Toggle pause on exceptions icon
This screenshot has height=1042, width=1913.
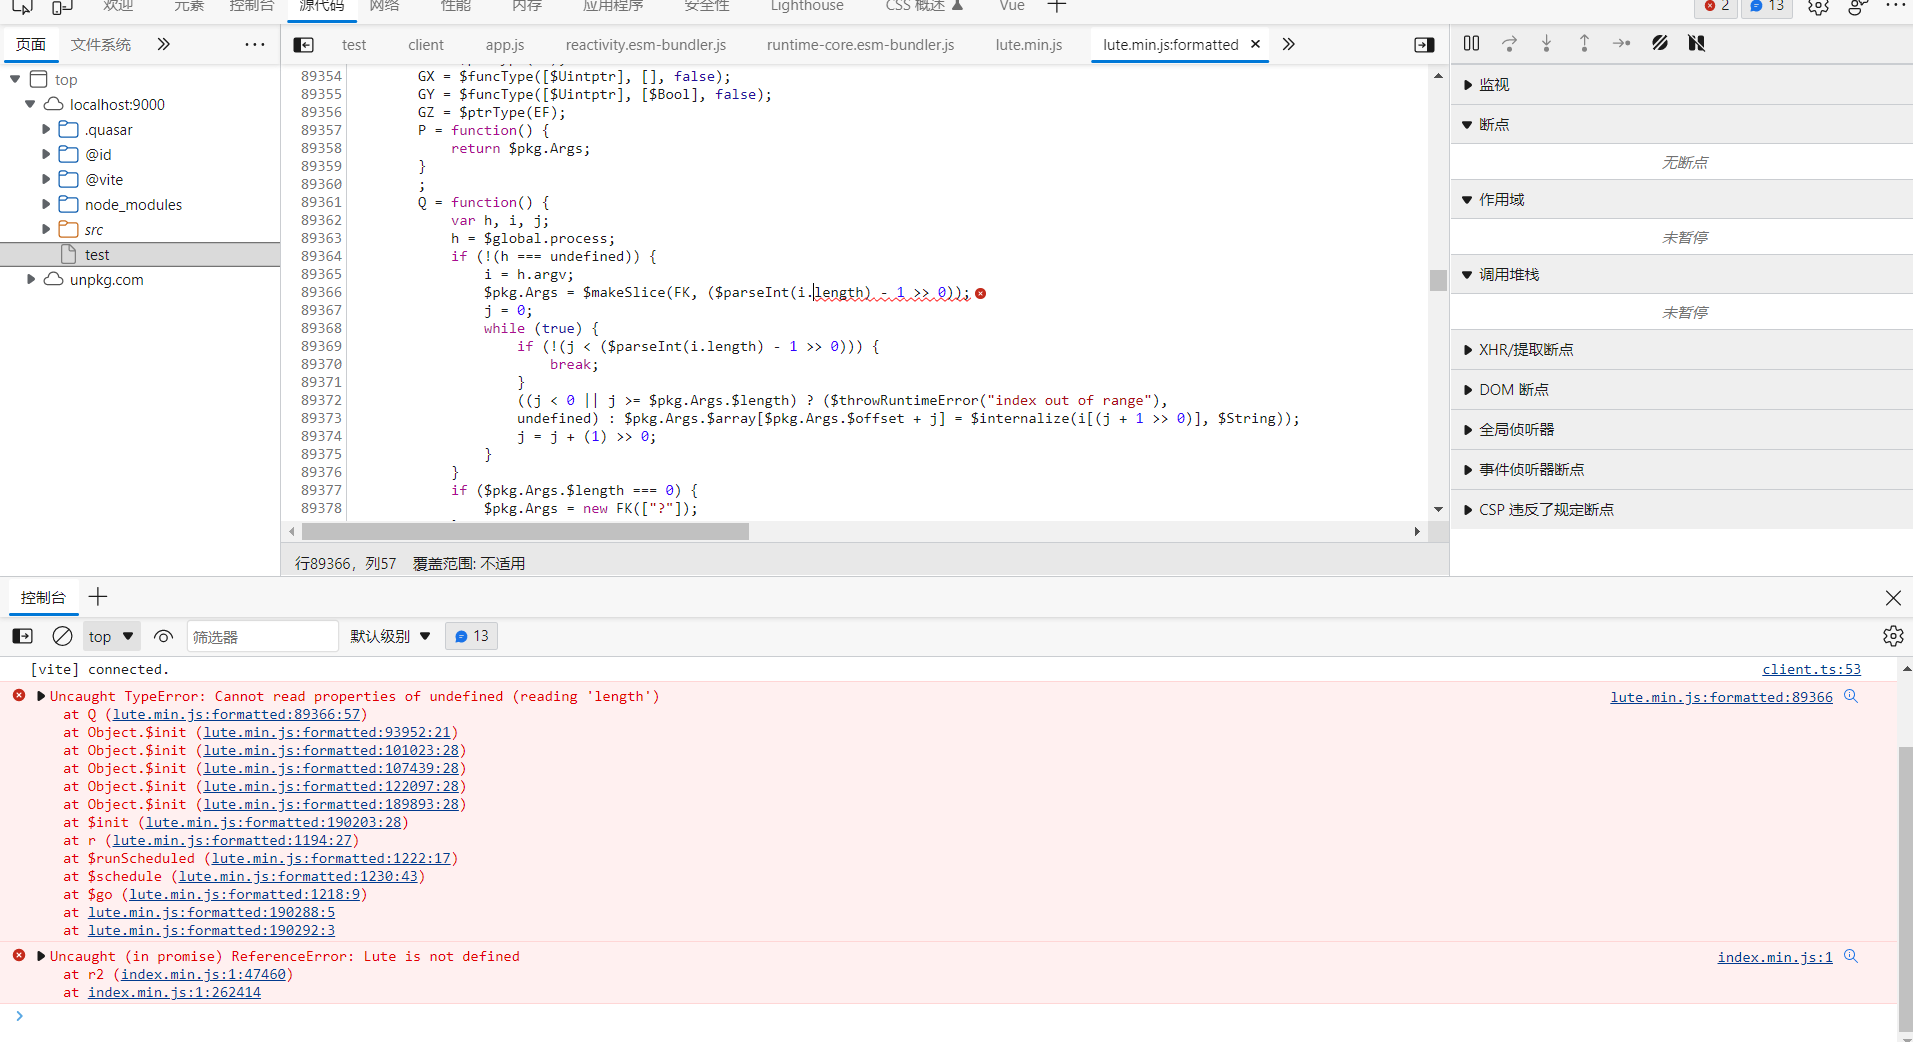point(1696,44)
